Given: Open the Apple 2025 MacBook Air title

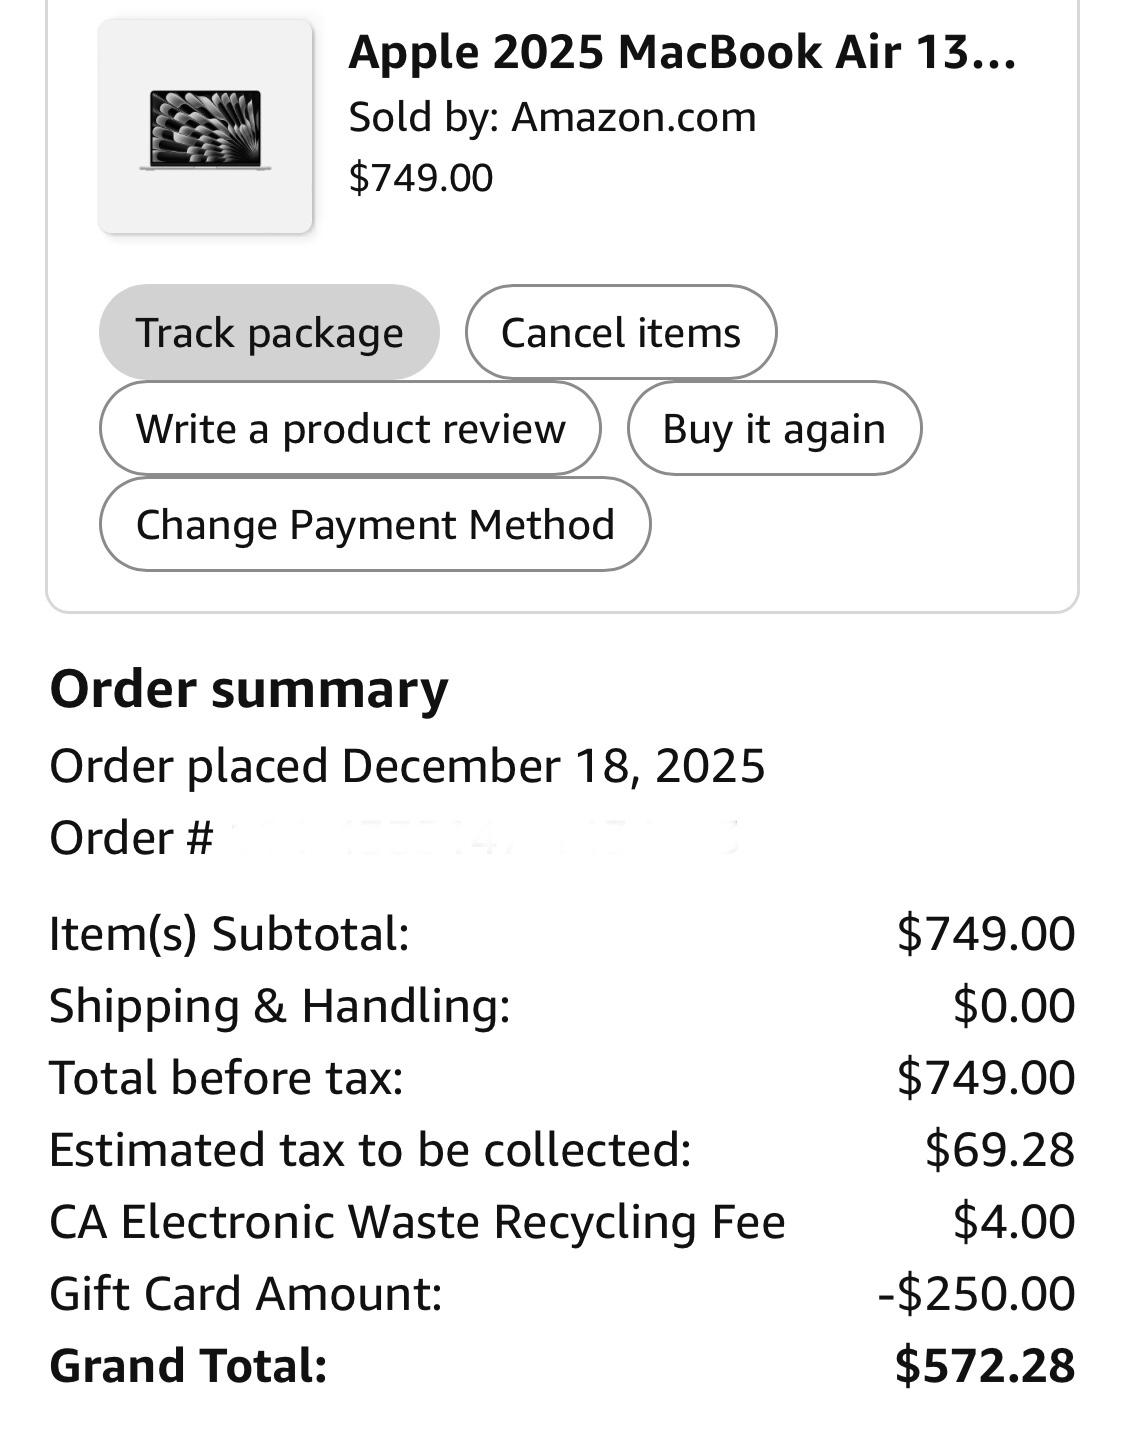Looking at the screenshot, I should click(x=682, y=52).
